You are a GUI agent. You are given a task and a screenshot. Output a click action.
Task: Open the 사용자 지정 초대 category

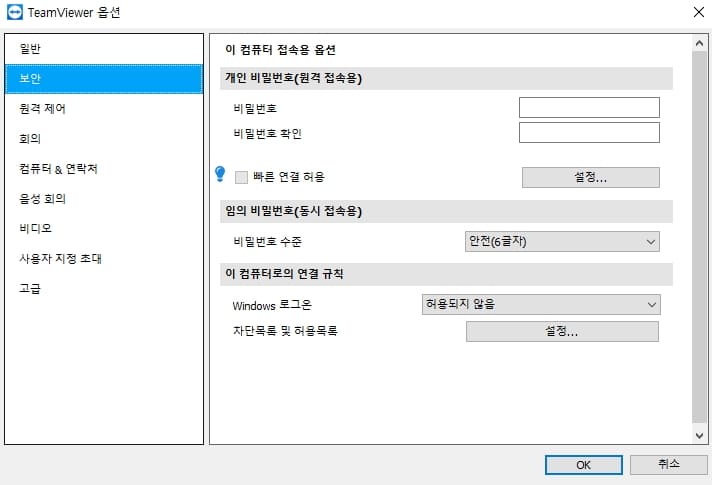coord(104,258)
